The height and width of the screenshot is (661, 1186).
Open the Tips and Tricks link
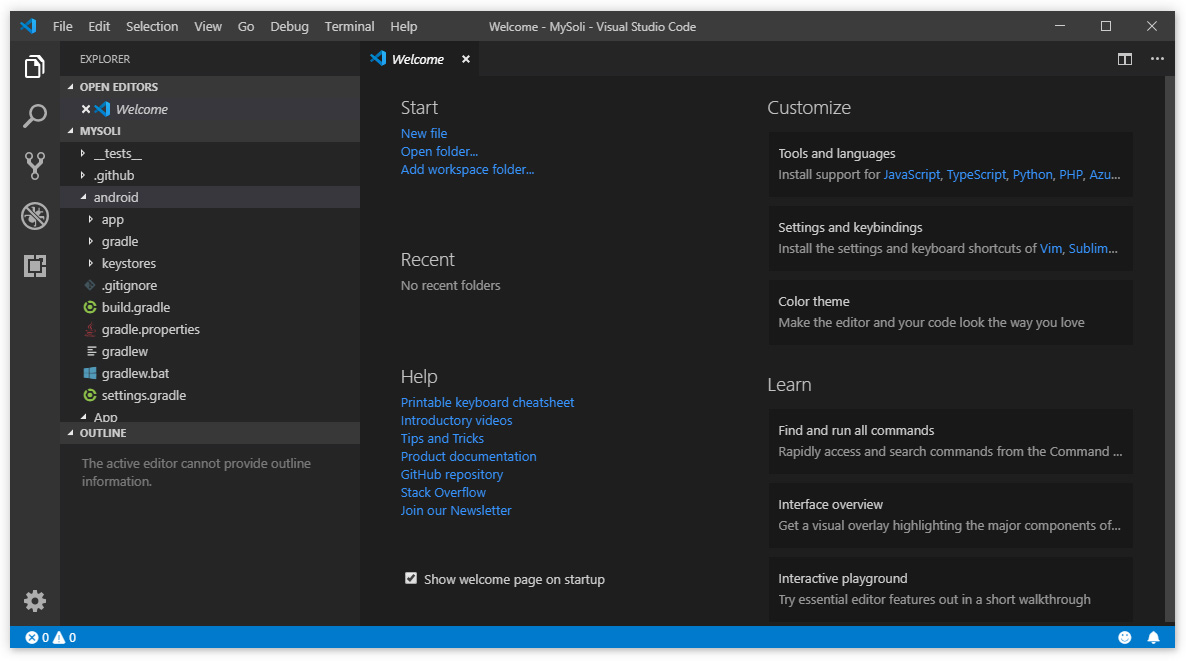pos(442,438)
